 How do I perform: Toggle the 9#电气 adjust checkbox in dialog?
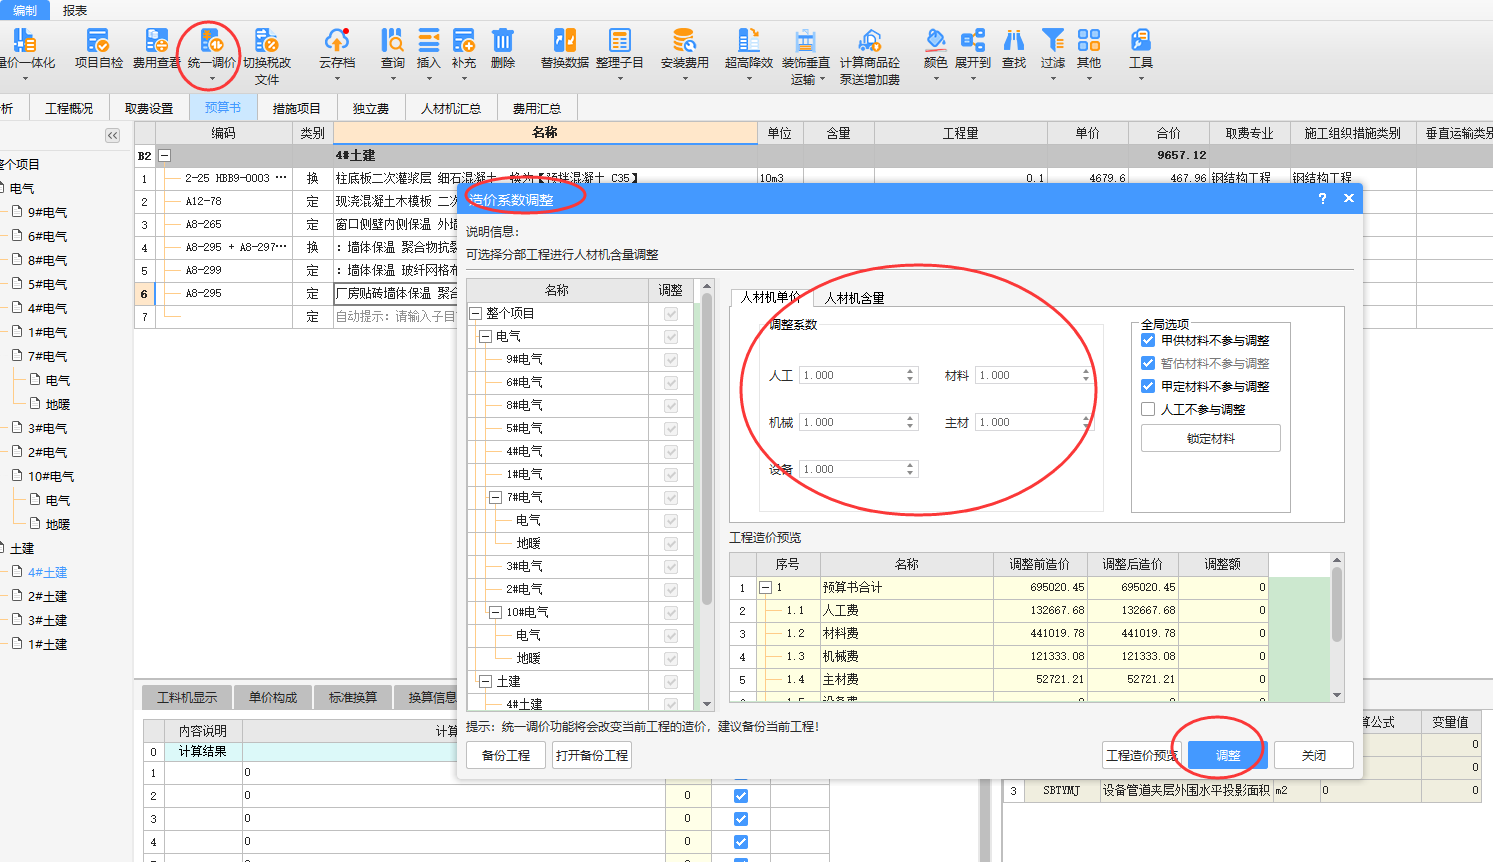click(x=671, y=359)
